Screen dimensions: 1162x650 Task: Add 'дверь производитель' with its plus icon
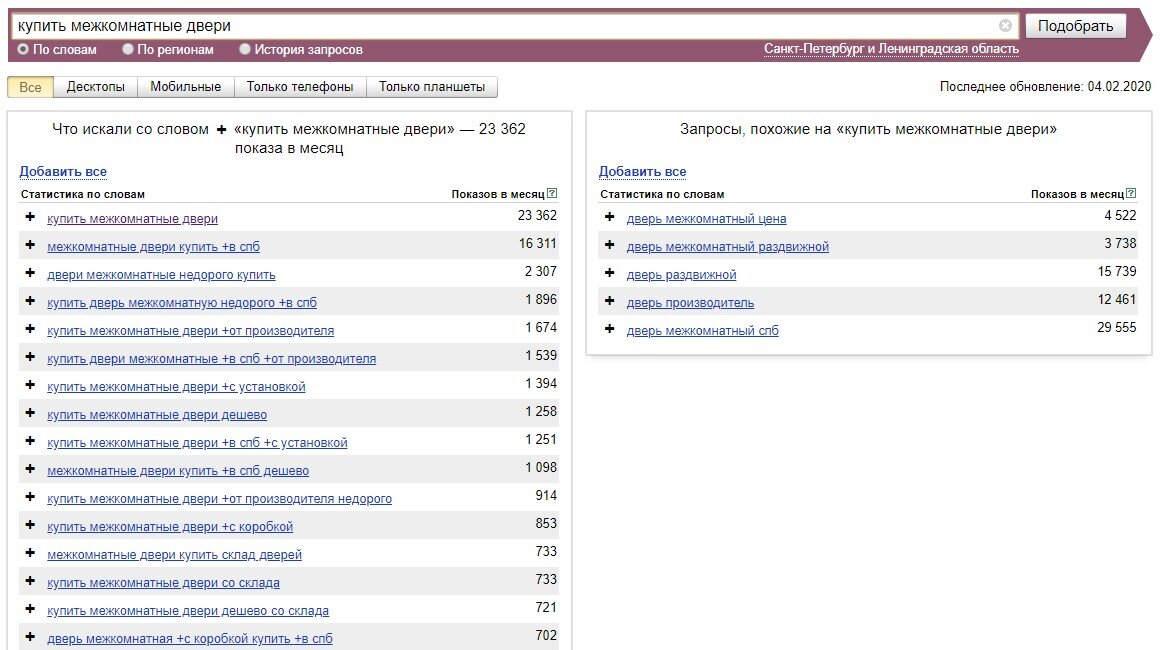pyautogui.click(x=610, y=301)
